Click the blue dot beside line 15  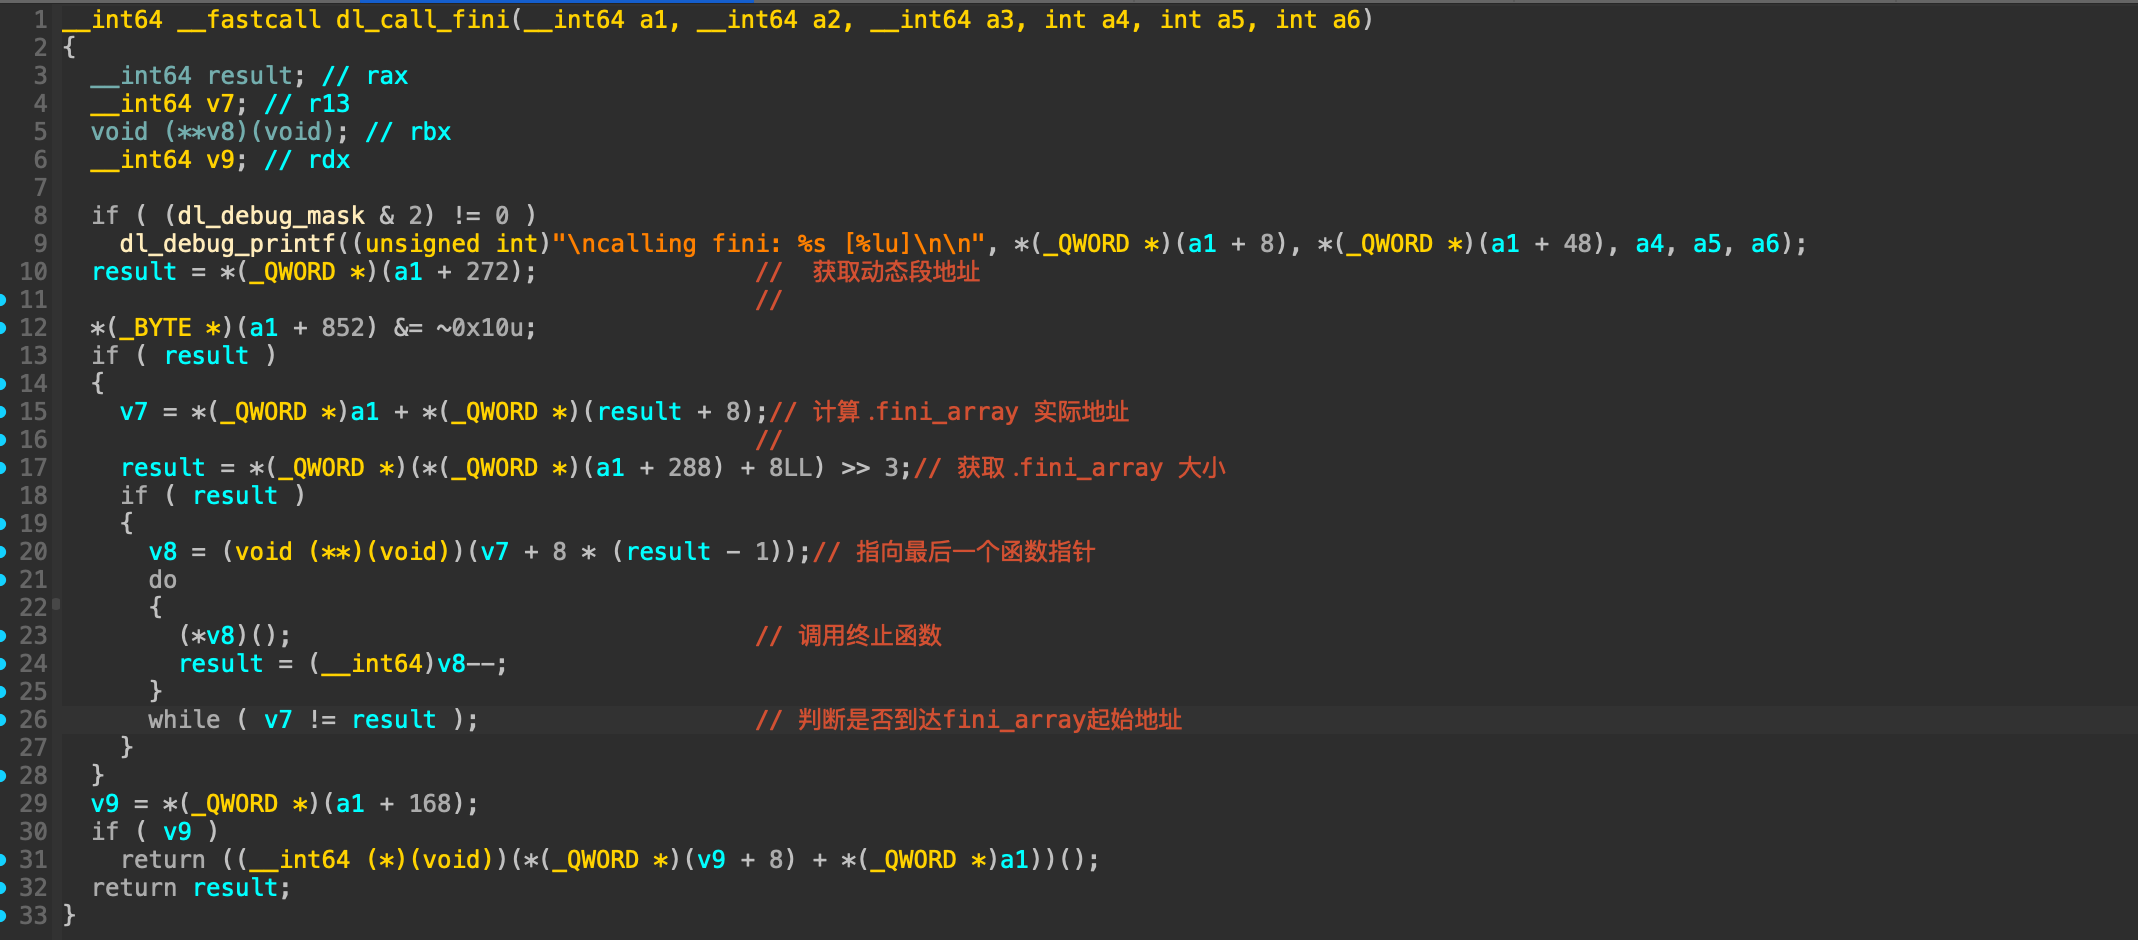coord(3,412)
